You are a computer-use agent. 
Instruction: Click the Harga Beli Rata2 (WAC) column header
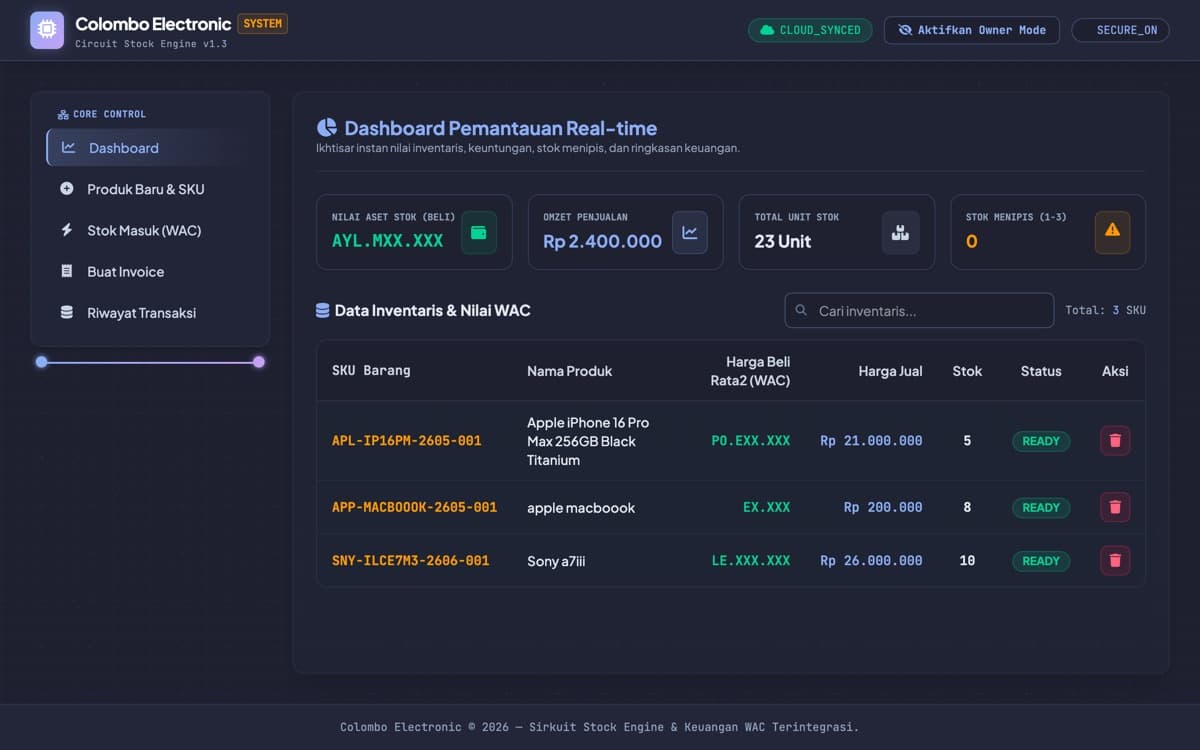click(x=750, y=371)
